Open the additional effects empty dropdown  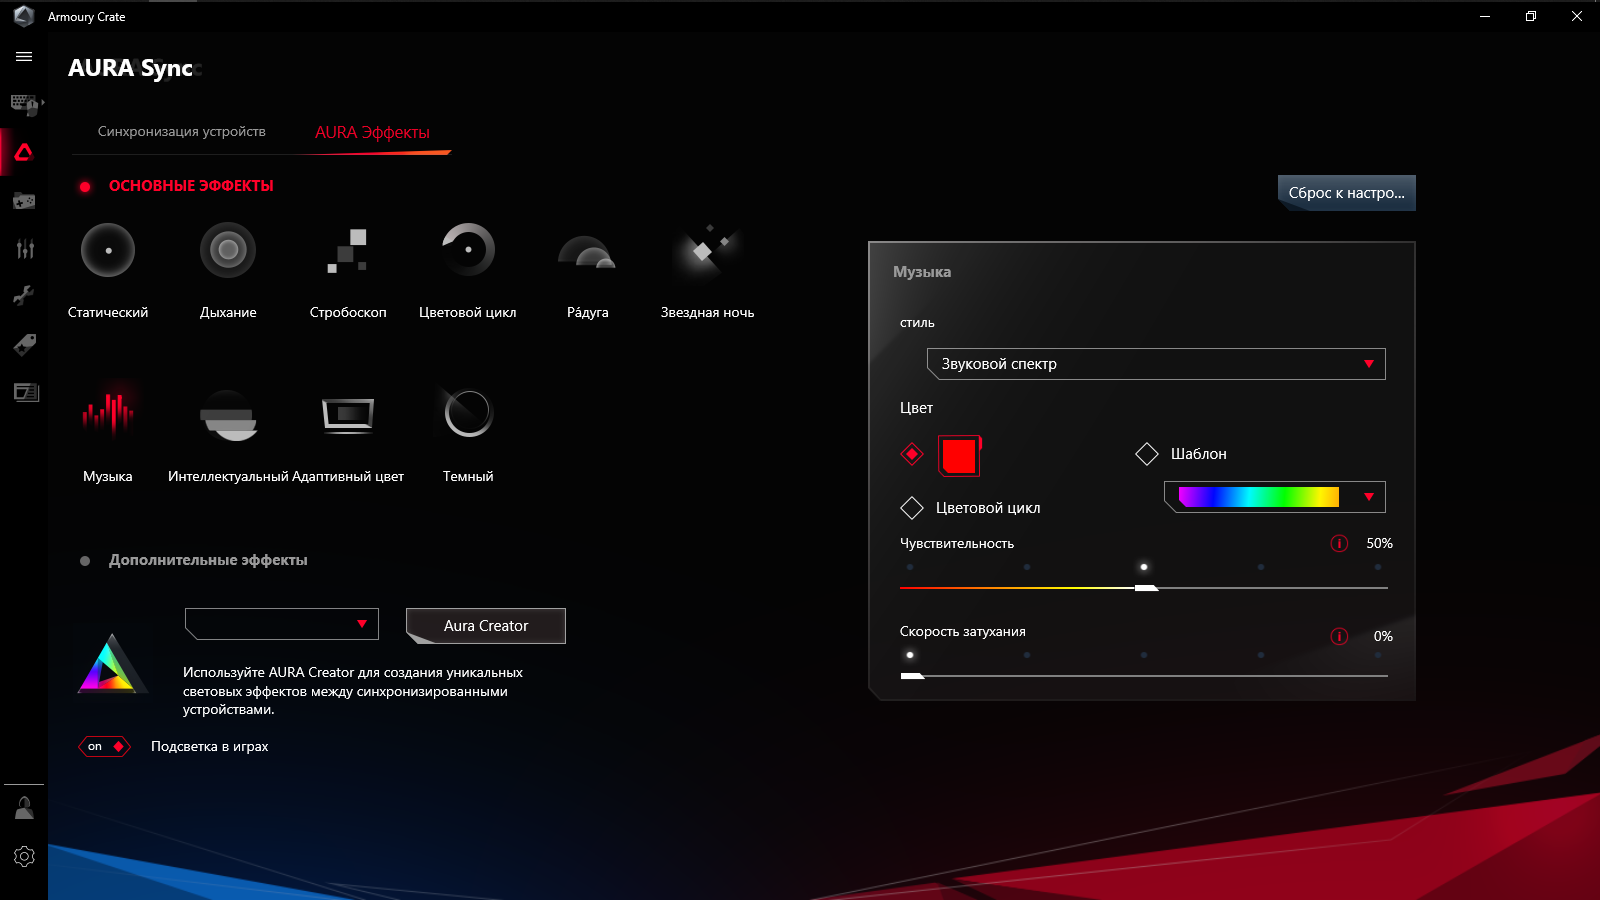pyautogui.click(x=282, y=624)
